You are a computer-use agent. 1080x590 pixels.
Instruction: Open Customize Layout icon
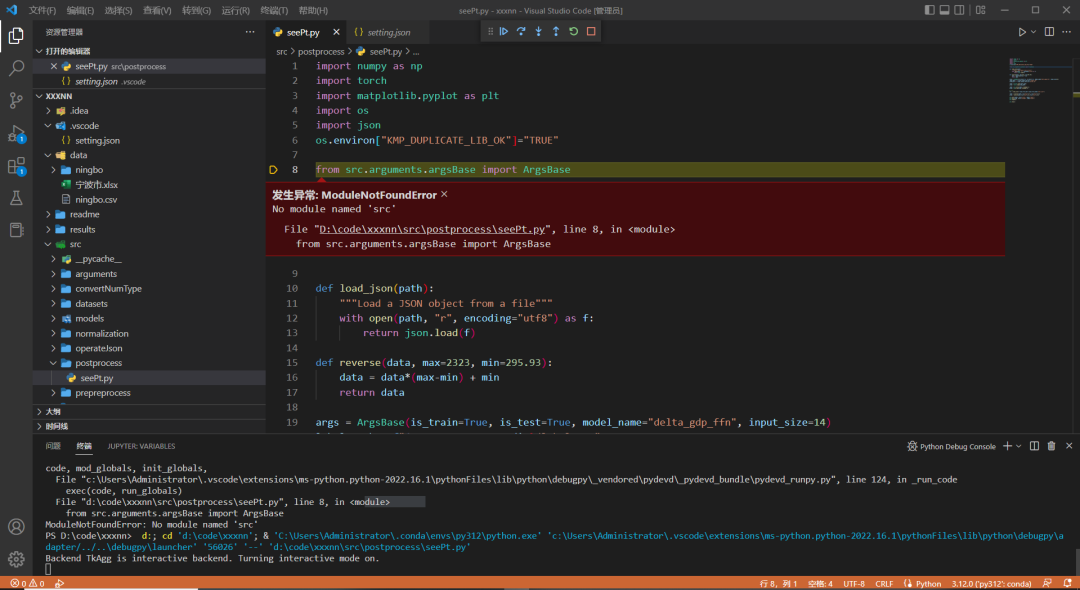point(981,10)
